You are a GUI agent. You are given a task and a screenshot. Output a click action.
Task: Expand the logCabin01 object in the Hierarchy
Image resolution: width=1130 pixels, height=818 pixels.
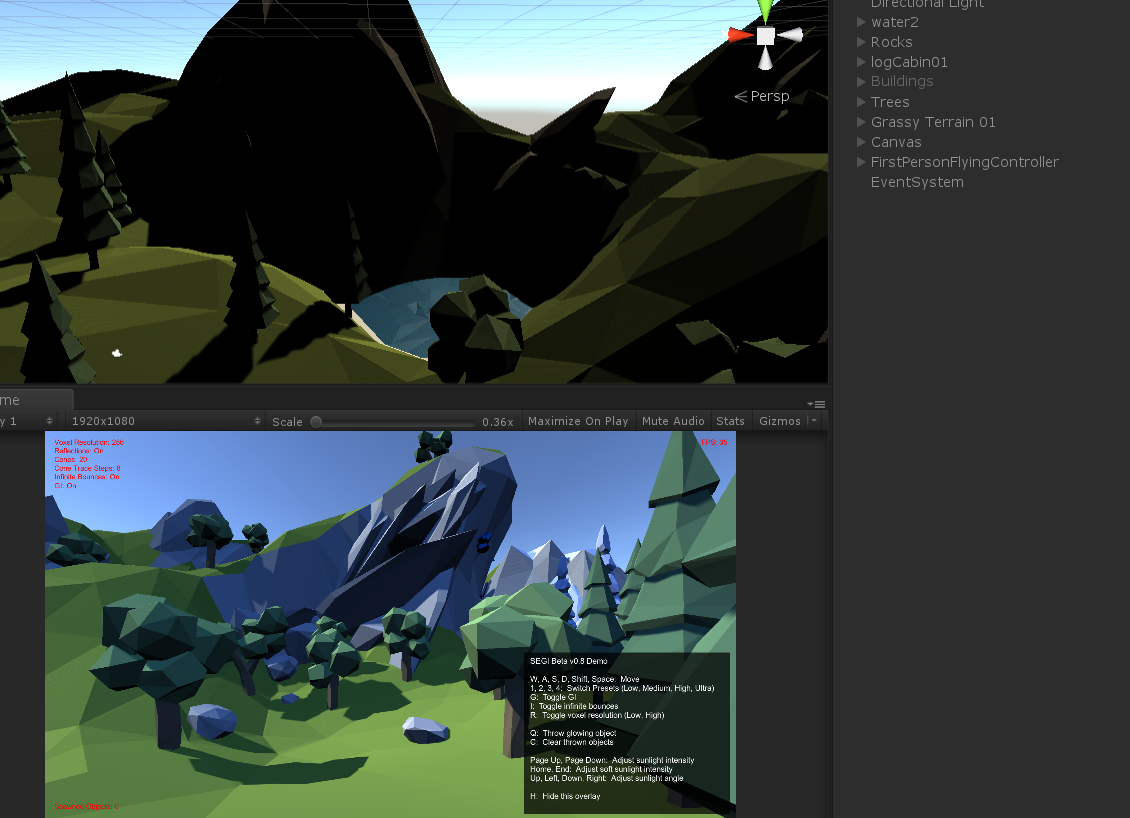pyautogui.click(x=860, y=62)
